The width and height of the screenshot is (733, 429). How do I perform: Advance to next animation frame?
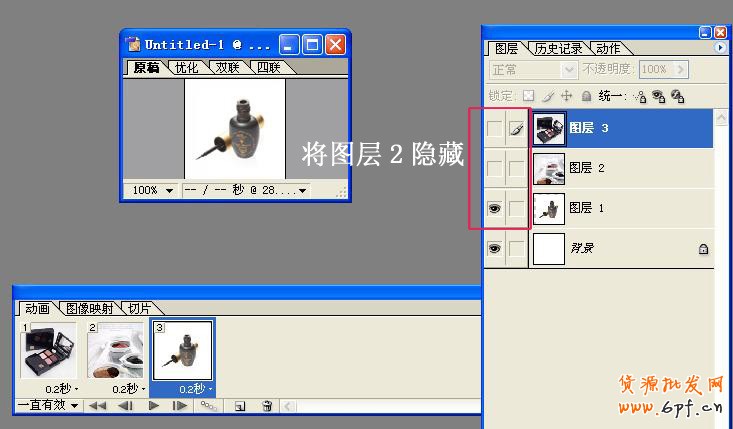click(180, 406)
